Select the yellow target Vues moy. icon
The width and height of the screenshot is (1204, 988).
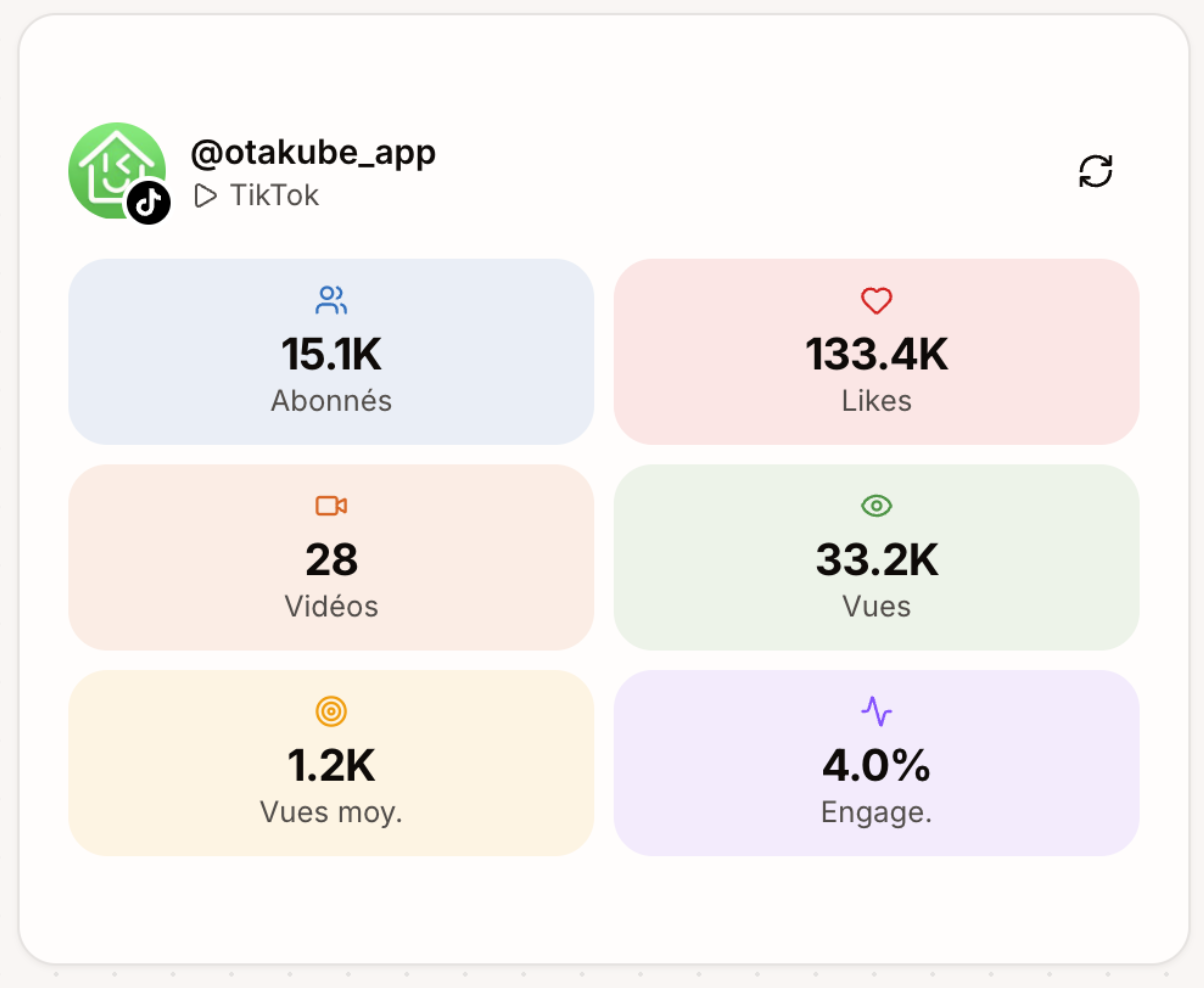pos(332,711)
